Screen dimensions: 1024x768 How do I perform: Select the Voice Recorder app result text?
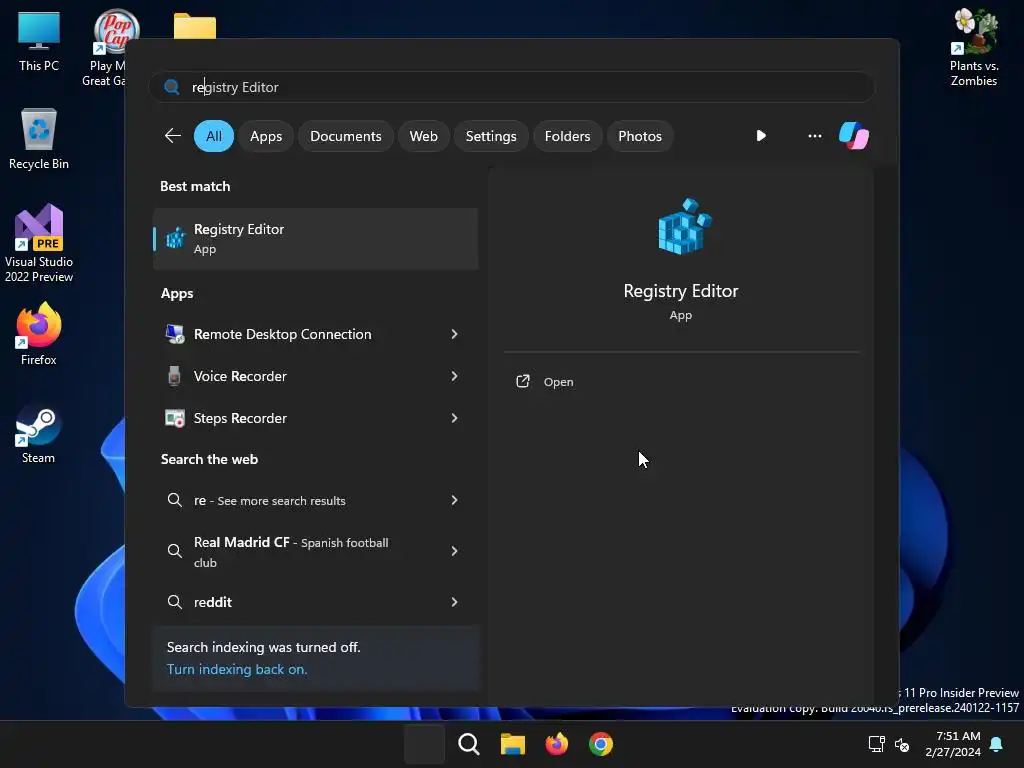[240, 376]
